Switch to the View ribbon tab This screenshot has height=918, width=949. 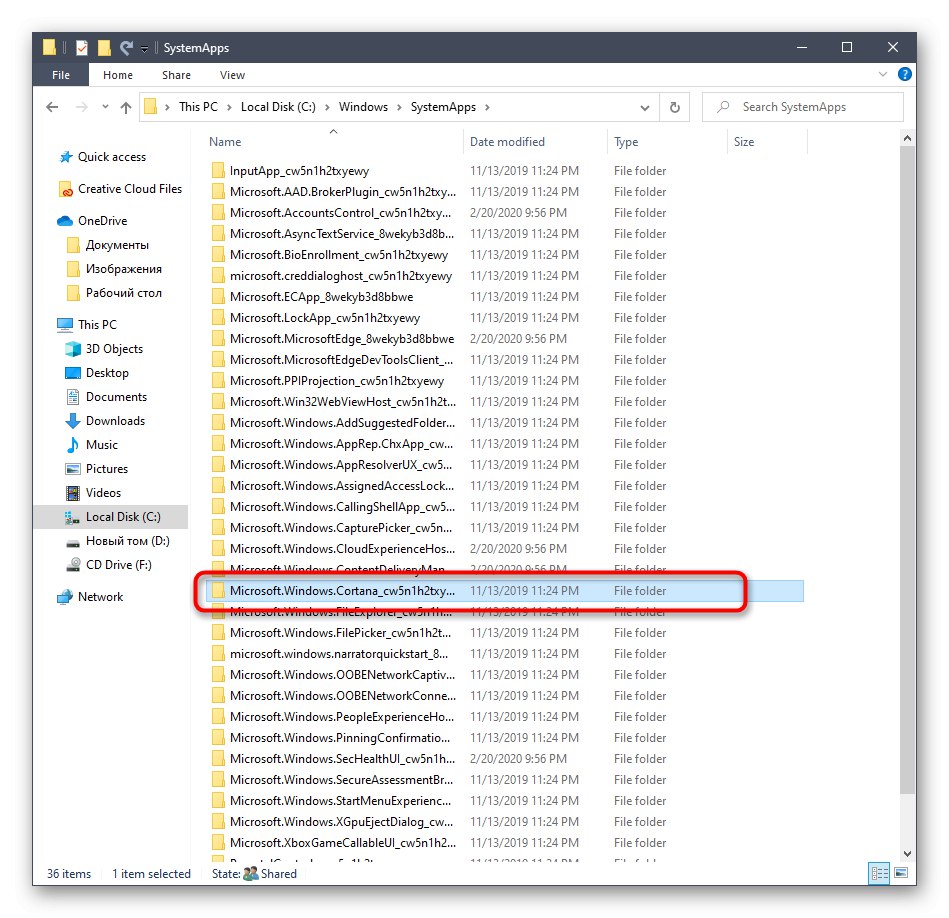232,75
